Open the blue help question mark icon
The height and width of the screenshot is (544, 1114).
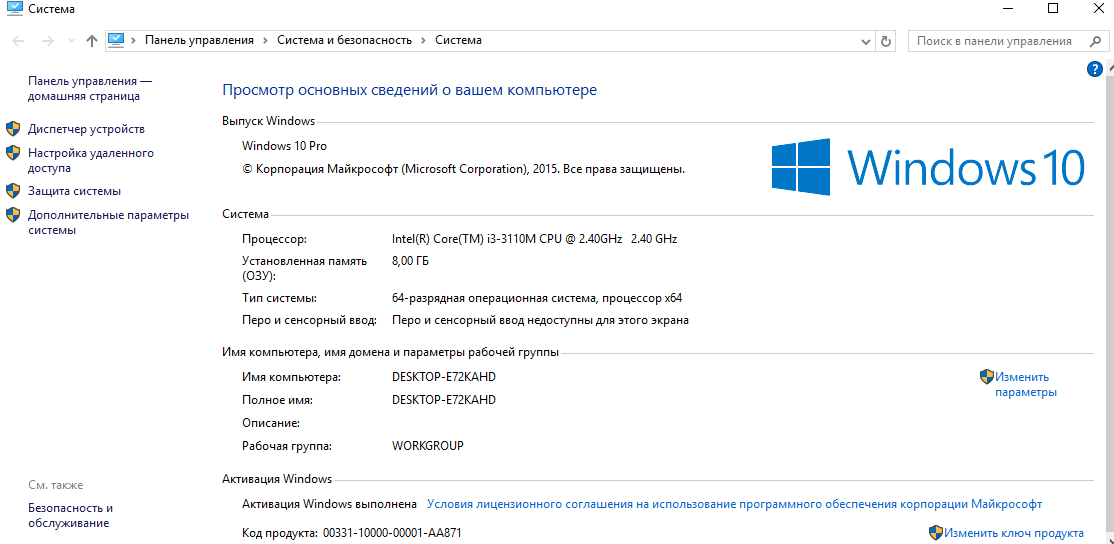[x=1095, y=69]
